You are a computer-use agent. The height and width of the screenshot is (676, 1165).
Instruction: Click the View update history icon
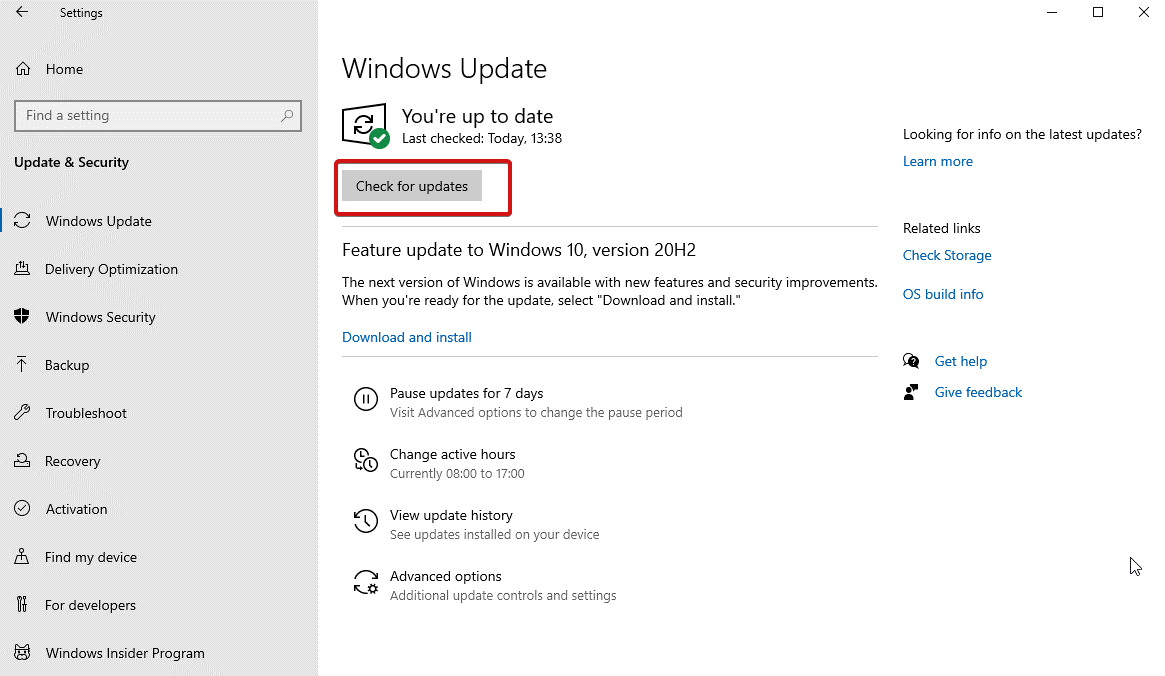click(366, 522)
